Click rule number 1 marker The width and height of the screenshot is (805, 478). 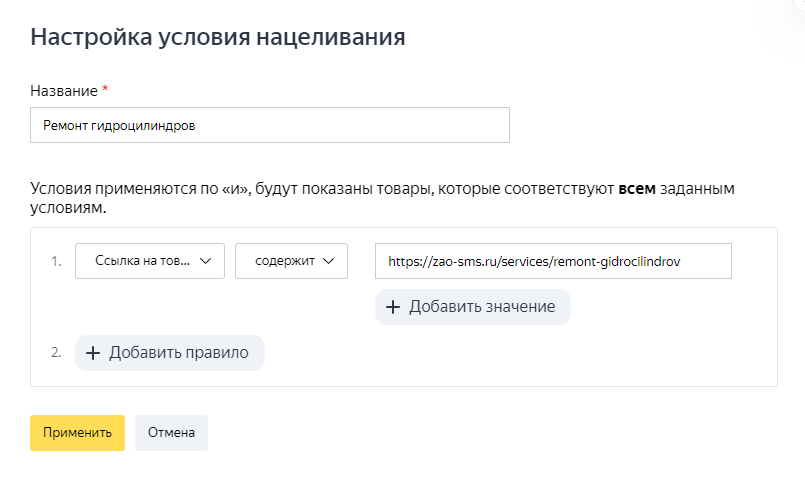[56, 262]
